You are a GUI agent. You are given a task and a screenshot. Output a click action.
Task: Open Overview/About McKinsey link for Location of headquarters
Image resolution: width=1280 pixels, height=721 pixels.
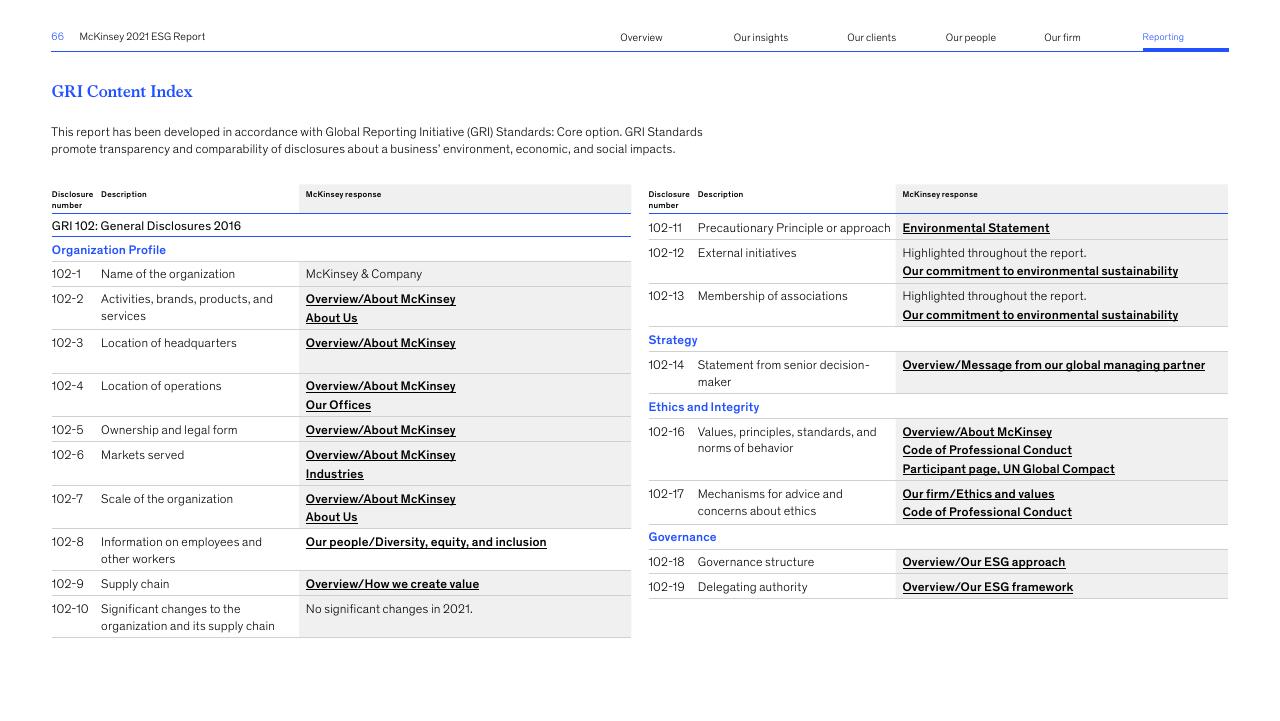(x=380, y=343)
